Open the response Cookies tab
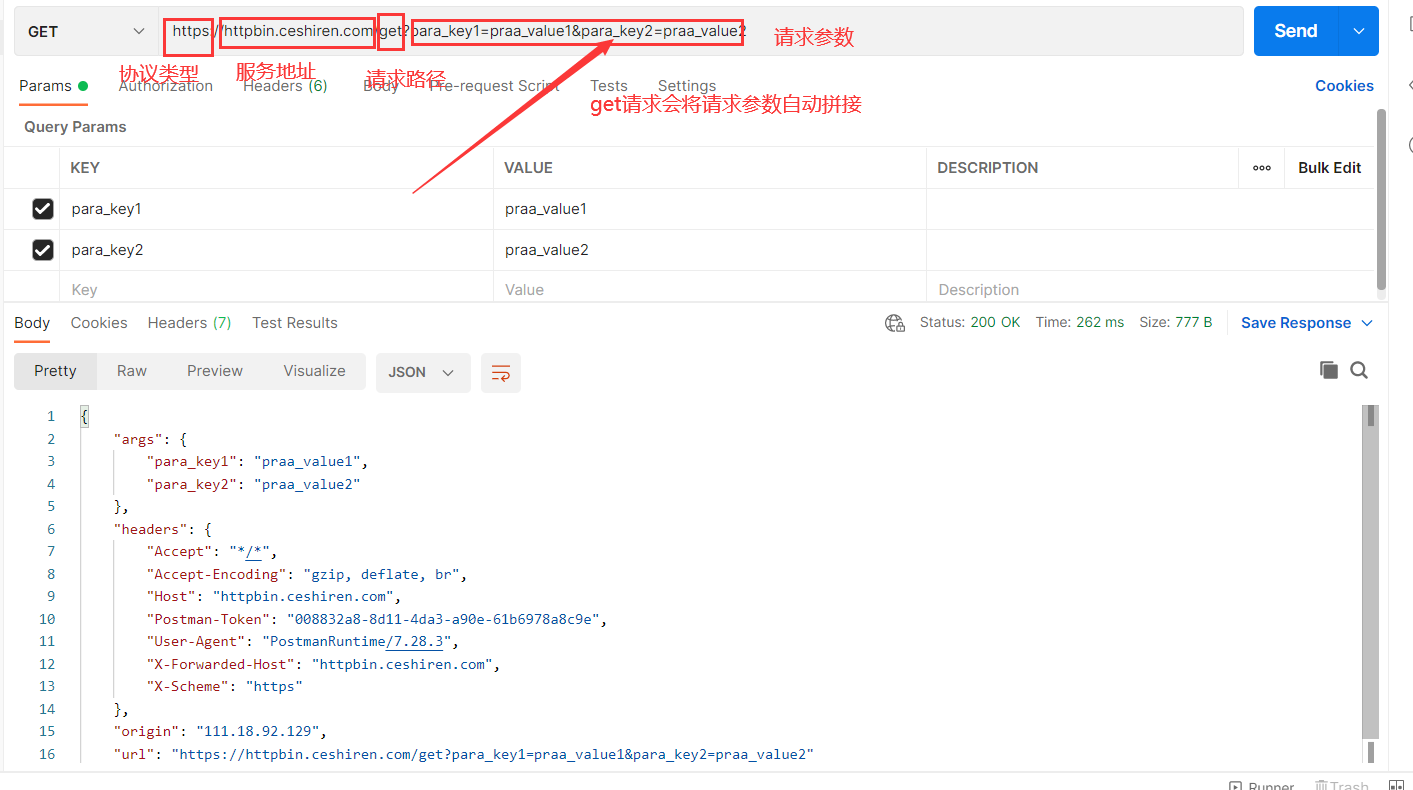 click(99, 323)
